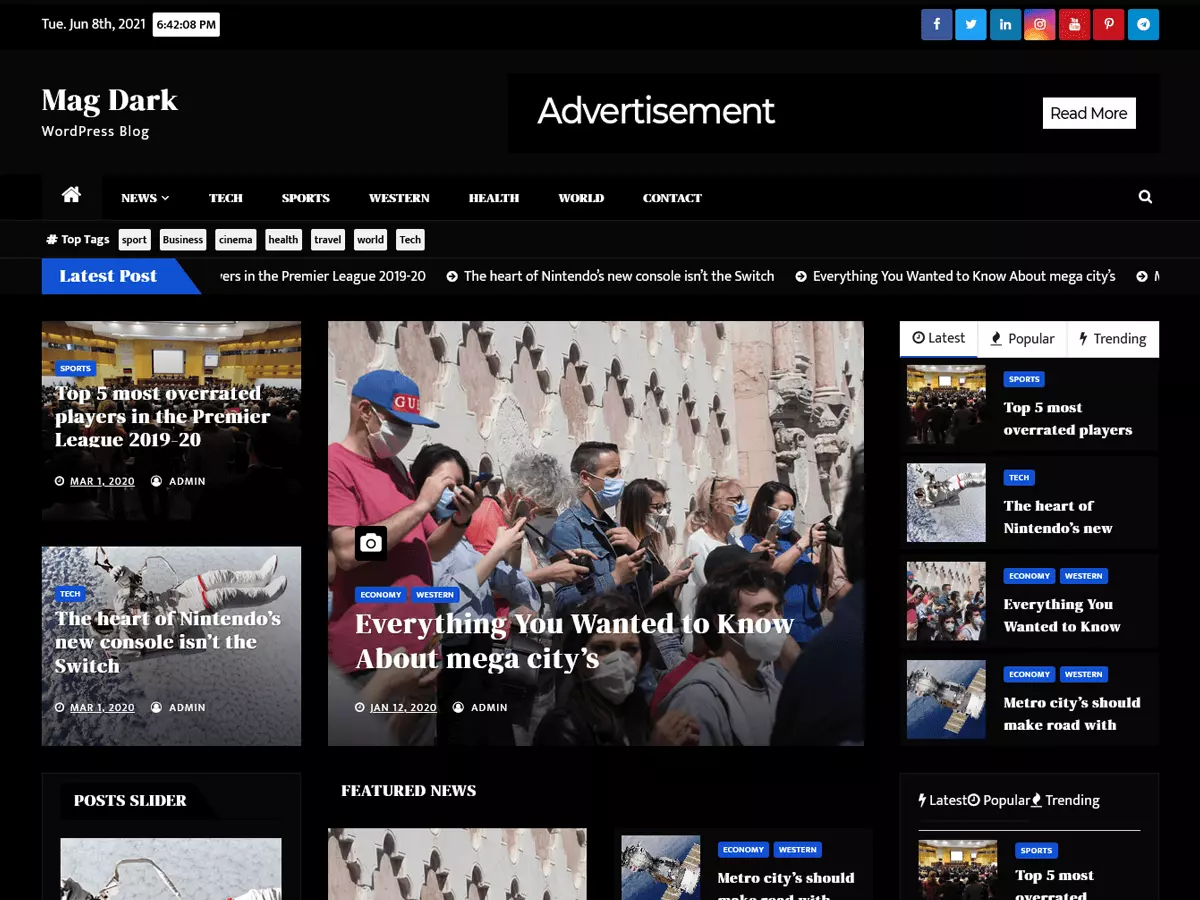The image size is (1200, 900).
Task: Click the search magnifier icon in navbar
Action: tap(1145, 197)
